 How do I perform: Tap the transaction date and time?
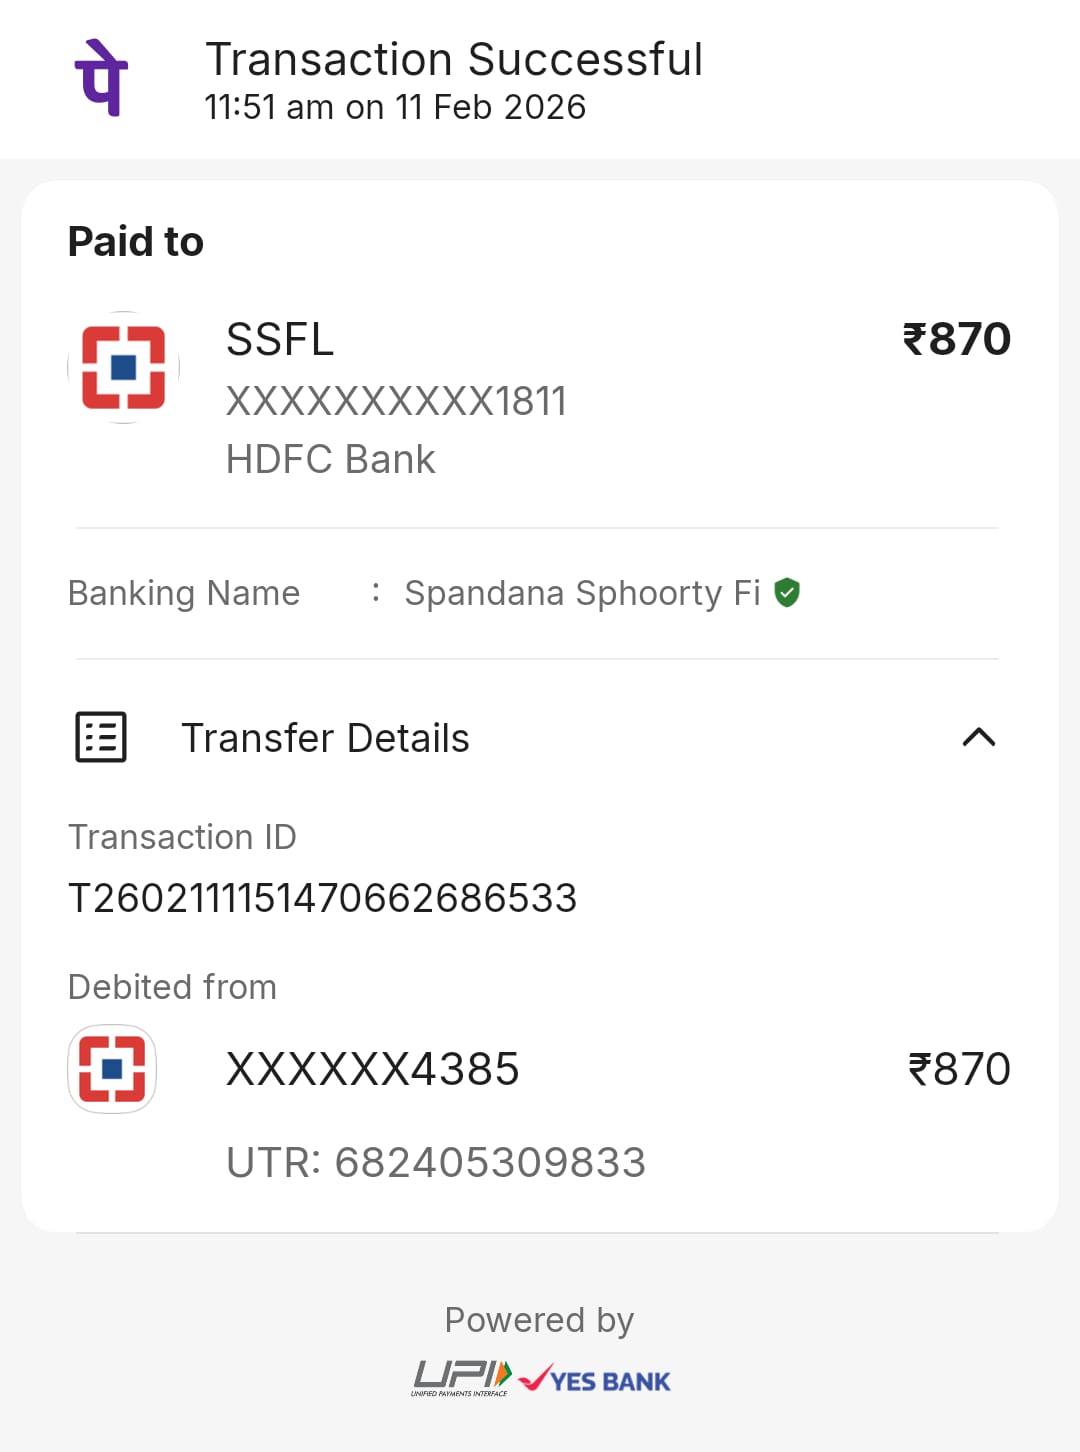(x=395, y=107)
